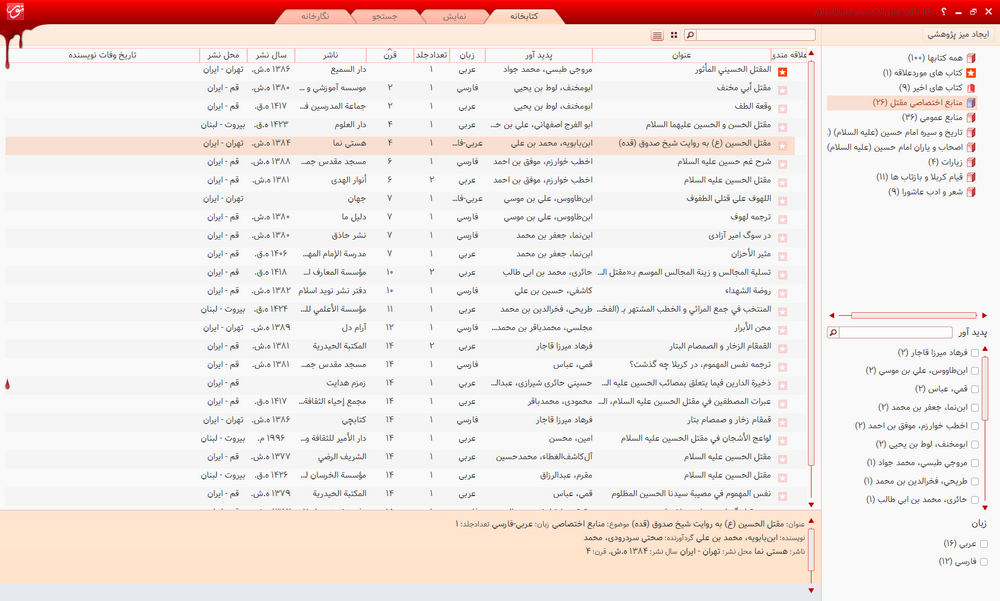
Task: Check the اخطب خوارزم، موفق بن احمد filter
Action: pyautogui.click(x=974, y=426)
